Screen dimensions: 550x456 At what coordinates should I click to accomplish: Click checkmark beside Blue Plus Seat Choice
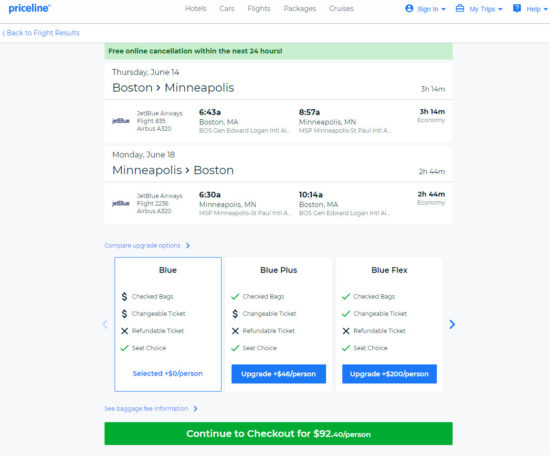235,348
